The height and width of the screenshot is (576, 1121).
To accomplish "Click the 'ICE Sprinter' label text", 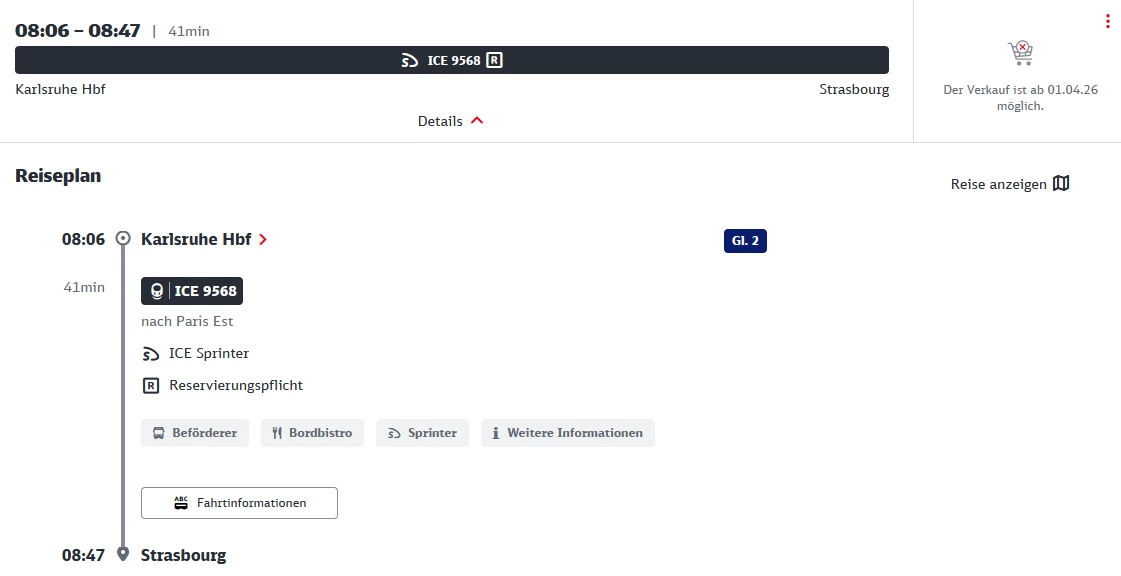I will 209,354.
